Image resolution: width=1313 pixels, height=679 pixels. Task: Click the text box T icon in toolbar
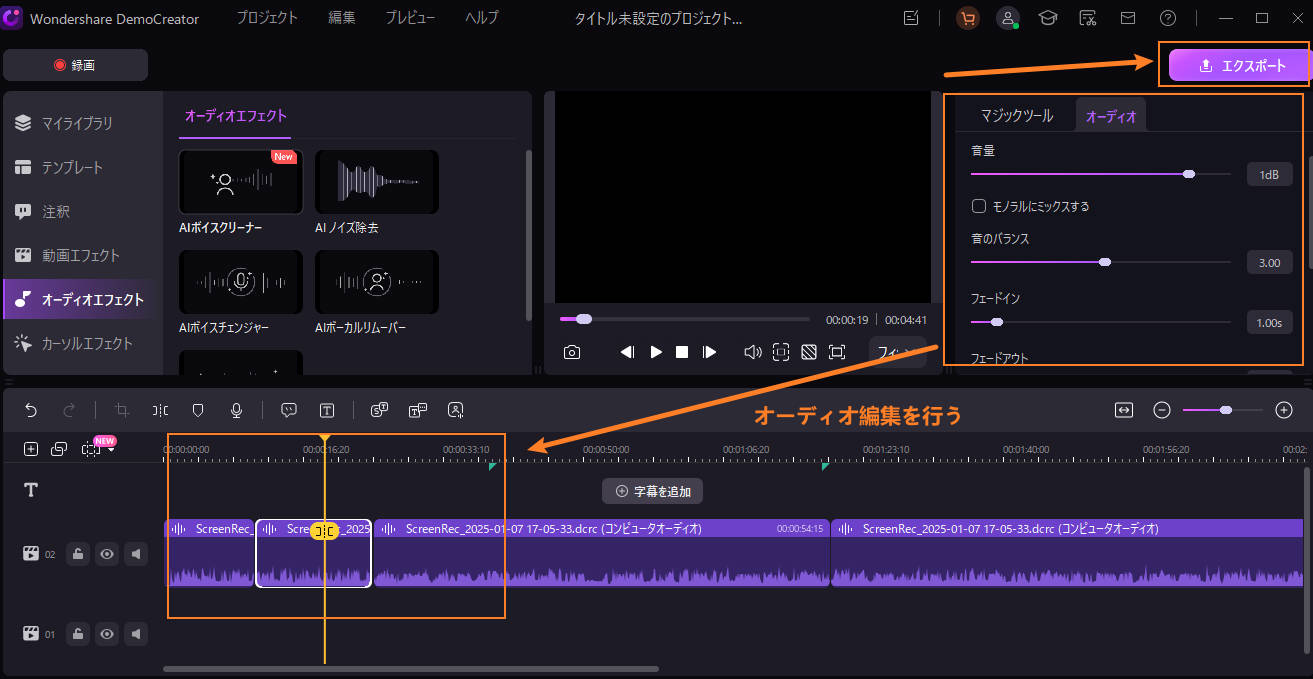coord(327,410)
